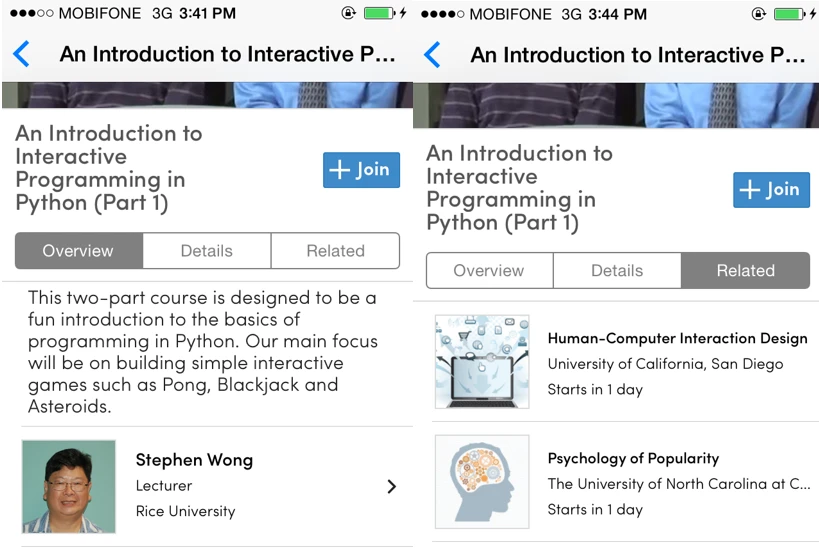
Task: Tap the back arrow on right screen
Action: (432, 54)
